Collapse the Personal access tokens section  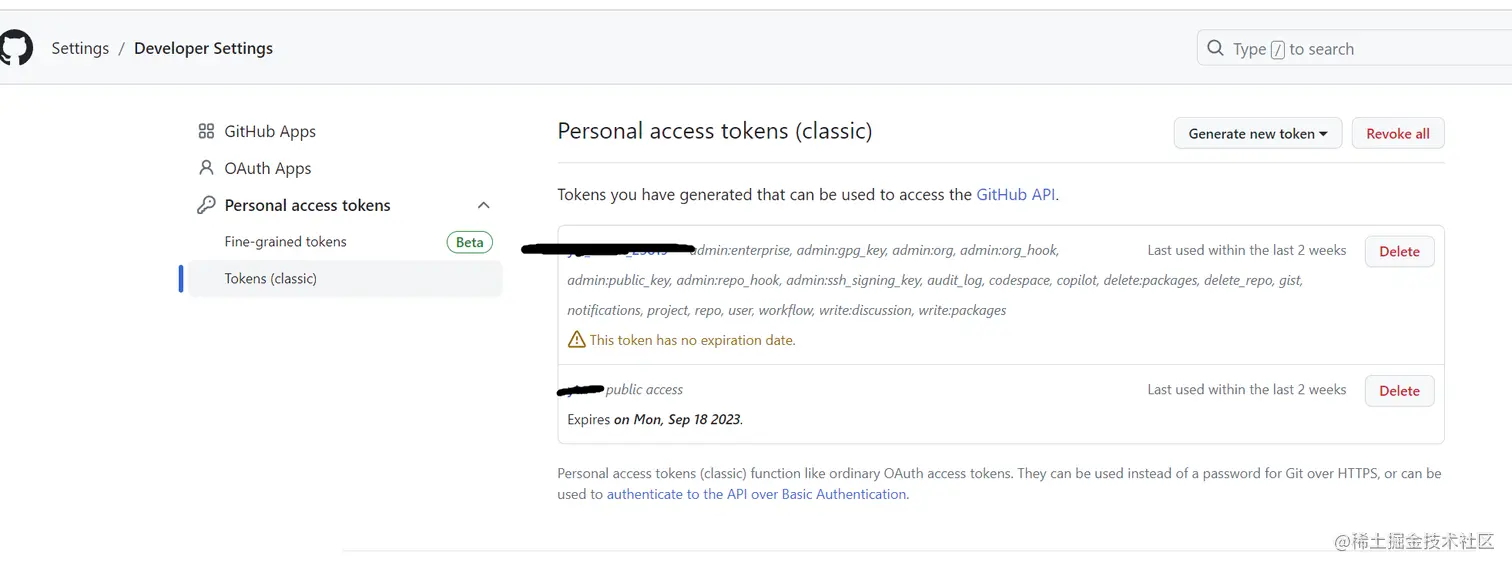tap(483, 205)
